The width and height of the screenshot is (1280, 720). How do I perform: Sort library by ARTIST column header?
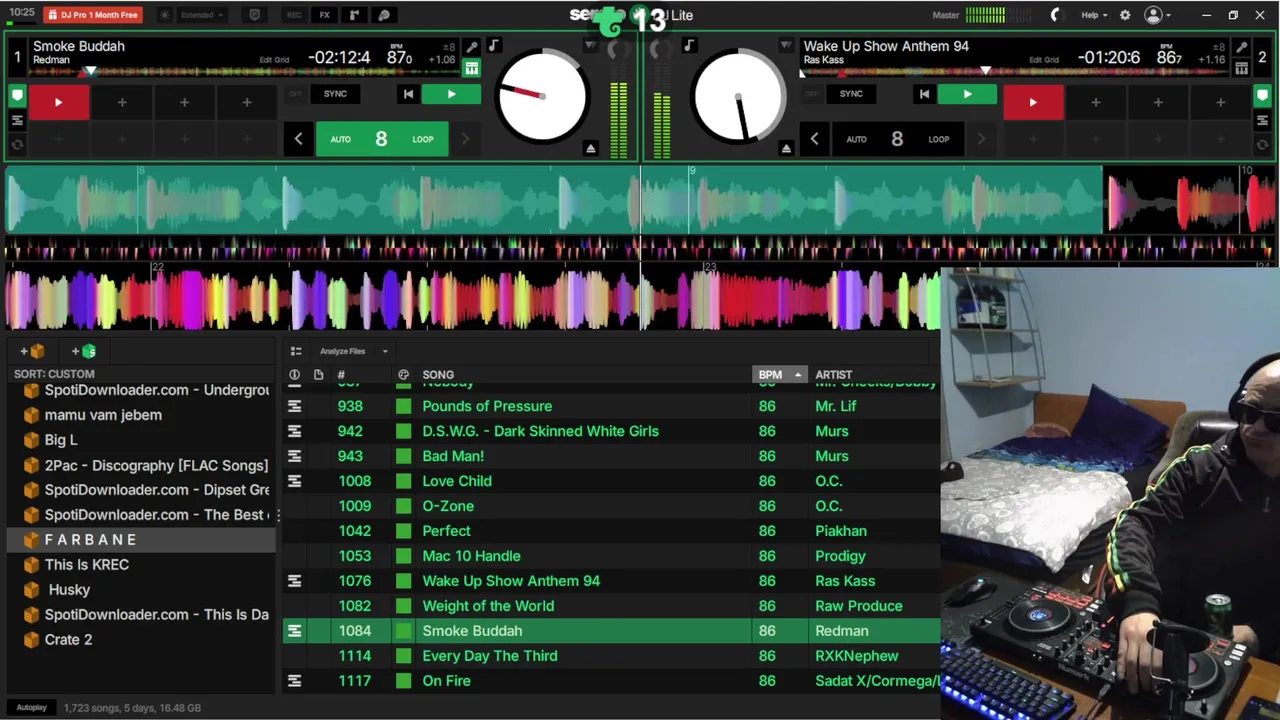(x=834, y=374)
